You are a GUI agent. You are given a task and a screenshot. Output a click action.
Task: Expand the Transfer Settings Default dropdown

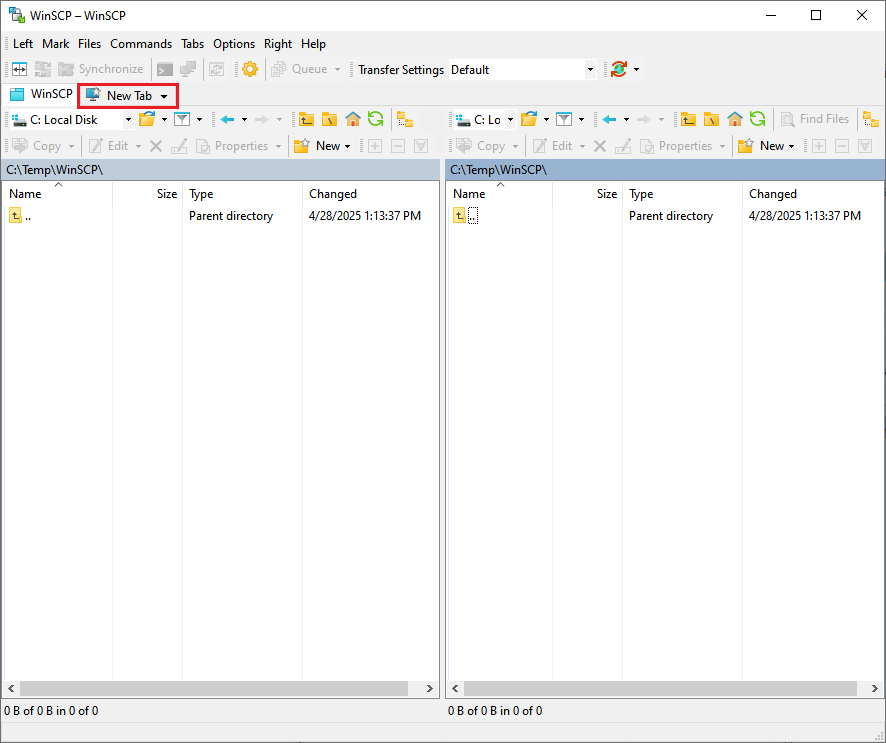tap(590, 70)
